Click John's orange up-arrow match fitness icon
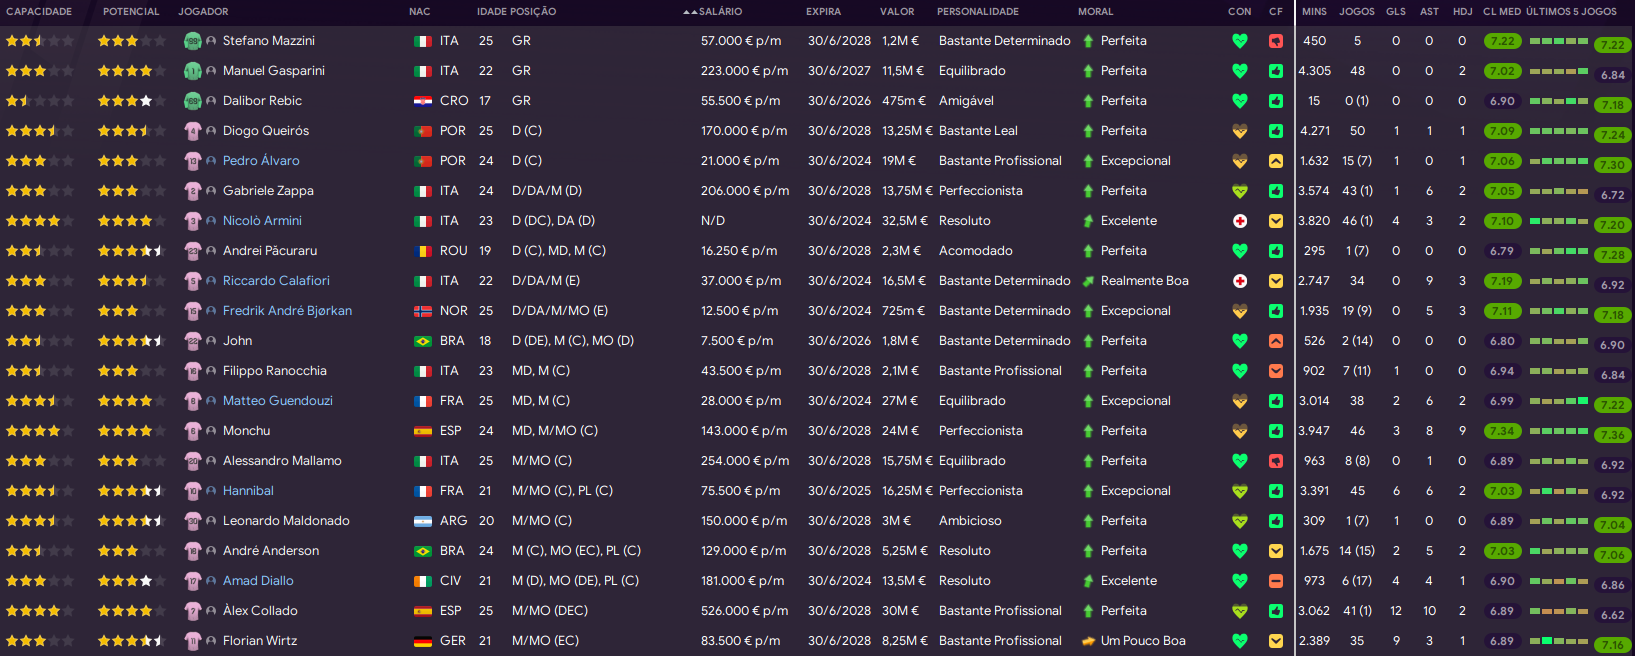 [1276, 341]
